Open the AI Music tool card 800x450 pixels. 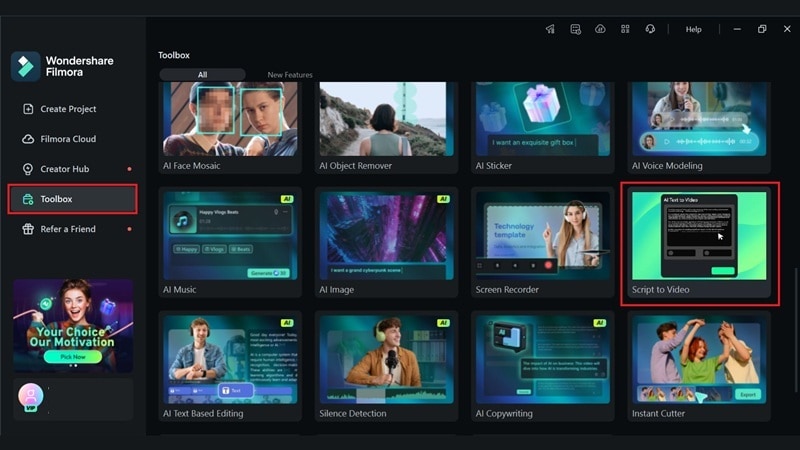click(x=230, y=242)
